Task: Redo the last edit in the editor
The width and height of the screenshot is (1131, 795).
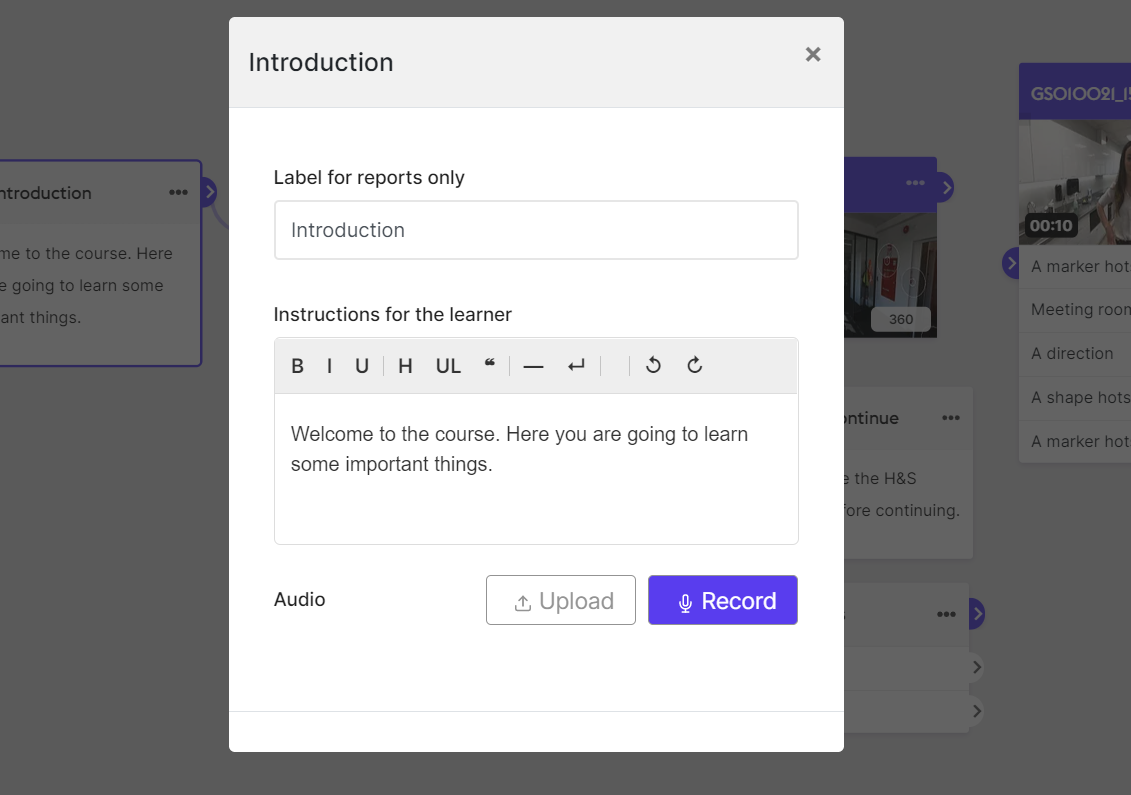Action: (x=695, y=365)
